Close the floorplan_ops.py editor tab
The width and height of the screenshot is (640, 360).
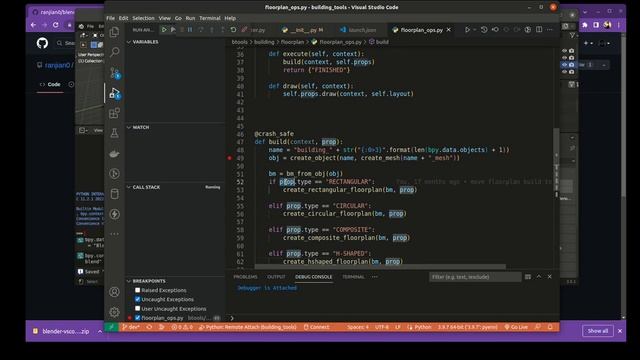click(449, 30)
